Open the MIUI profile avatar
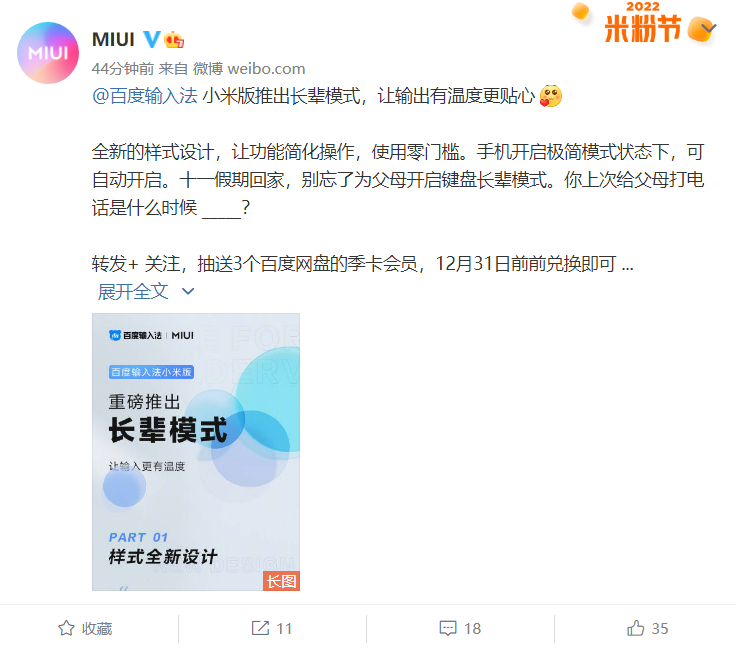The height and width of the screenshot is (650, 736). (x=48, y=53)
